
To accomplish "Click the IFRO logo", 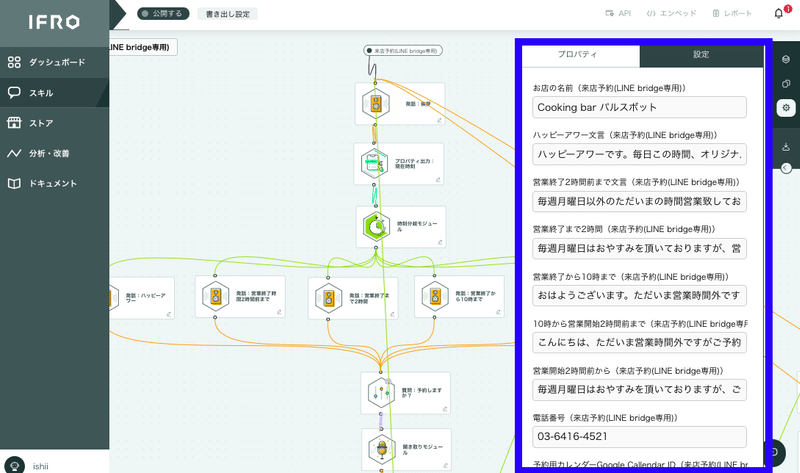I will coord(54,22).
